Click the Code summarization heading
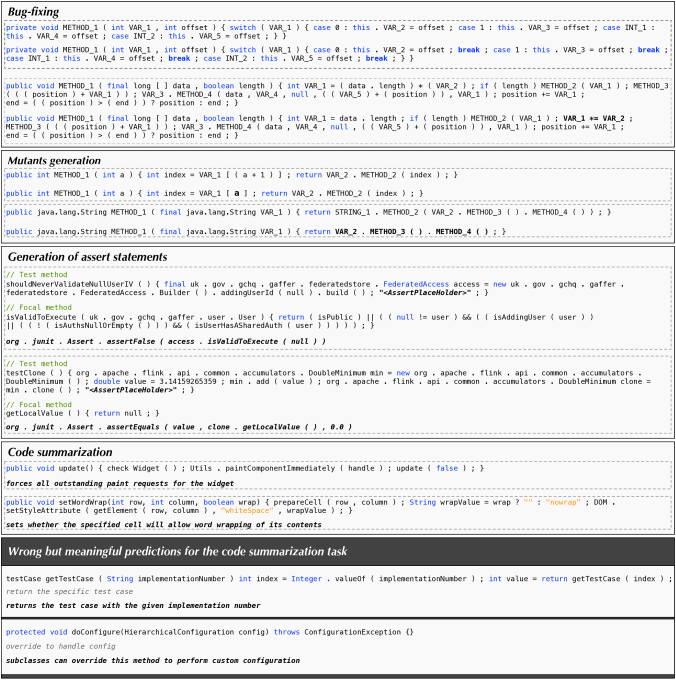 (60, 452)
